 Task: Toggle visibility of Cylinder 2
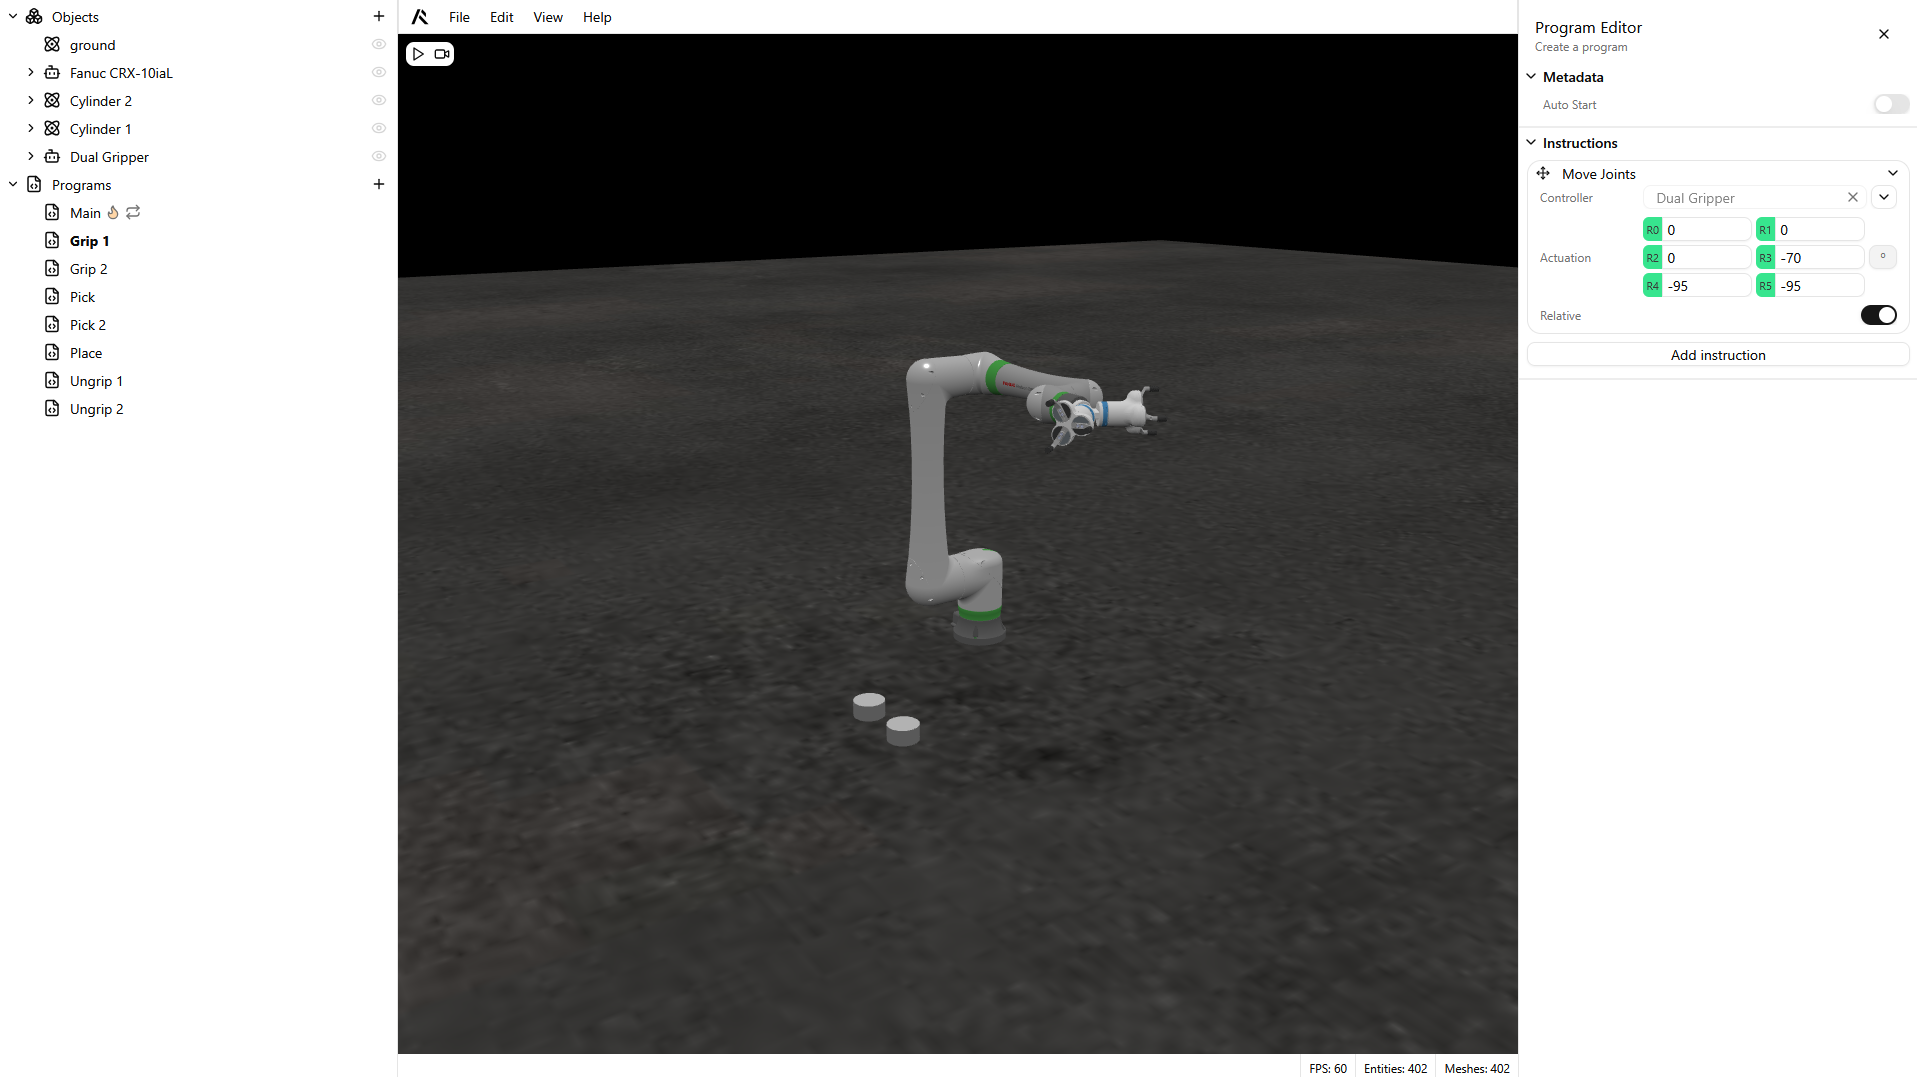click(379, 101)
